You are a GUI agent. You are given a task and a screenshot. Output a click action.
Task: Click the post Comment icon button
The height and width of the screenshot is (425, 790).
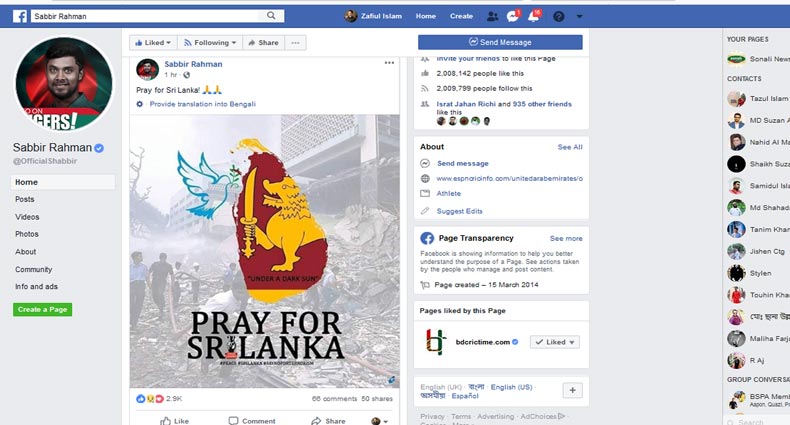252,420
